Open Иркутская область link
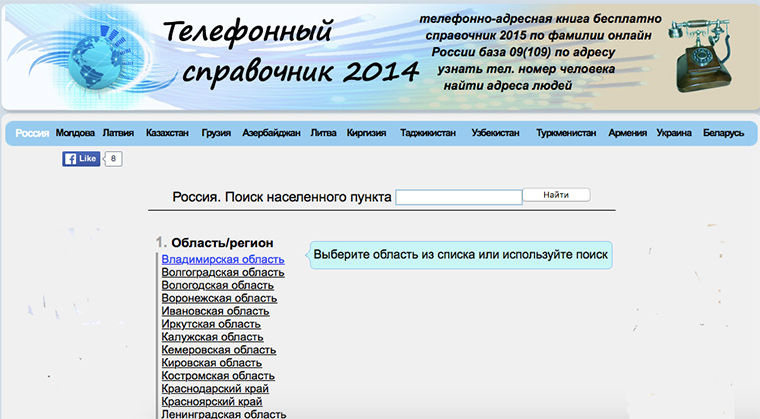760x419 pixels. pyautogui.click(x=211, y=324)
